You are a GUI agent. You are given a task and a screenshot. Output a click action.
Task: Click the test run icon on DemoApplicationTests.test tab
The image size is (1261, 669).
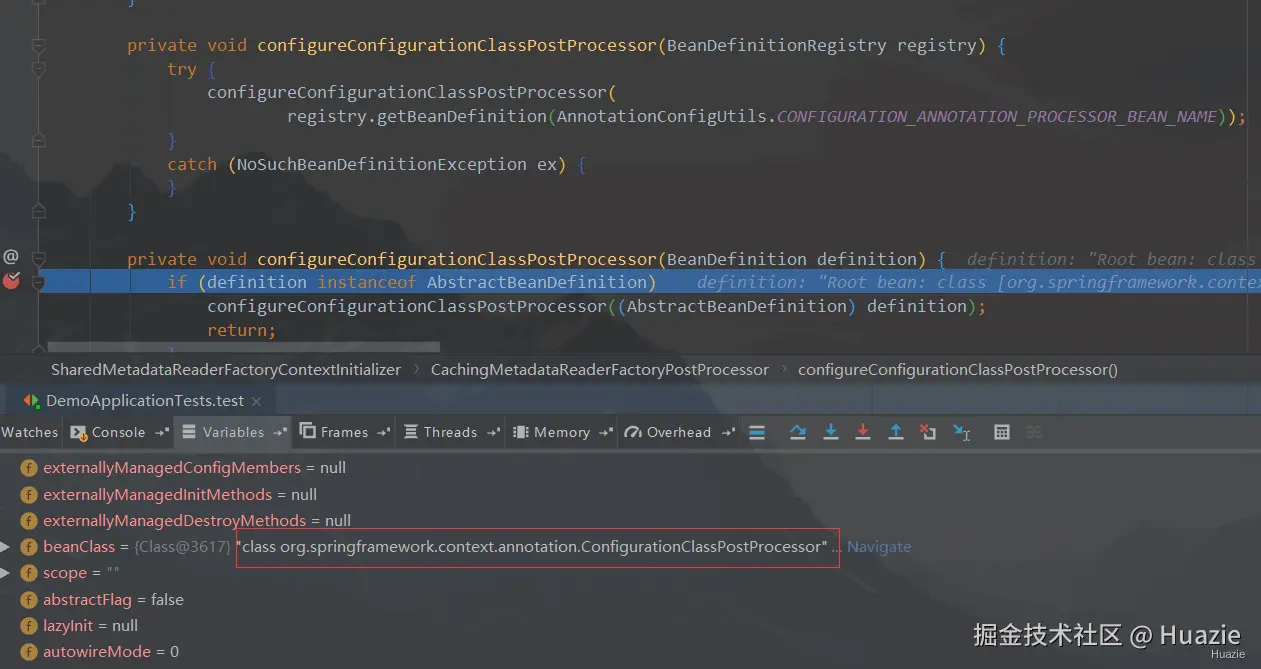(31, 400)
